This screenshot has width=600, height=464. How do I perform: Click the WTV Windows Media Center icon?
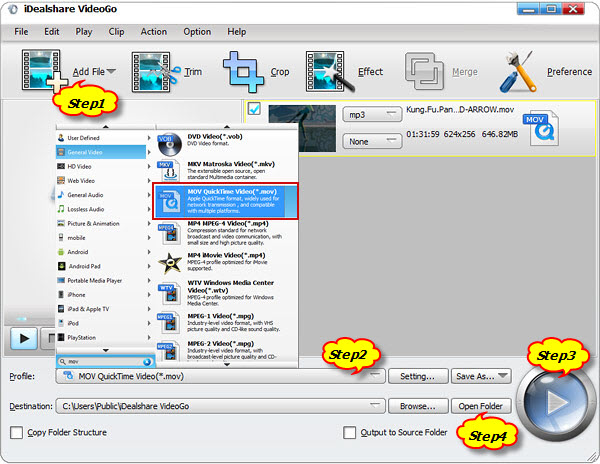pyautogui.click(x=170, y=293)
